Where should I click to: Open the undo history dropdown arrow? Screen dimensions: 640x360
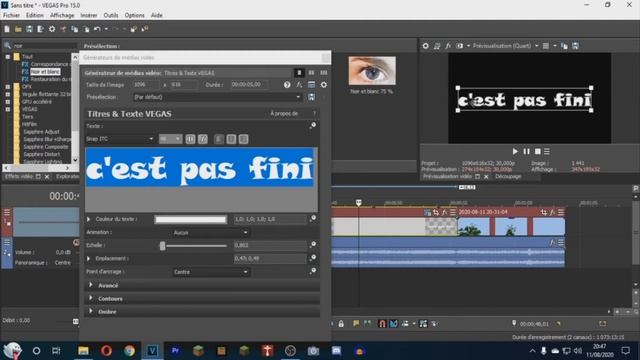coord(106,29)
